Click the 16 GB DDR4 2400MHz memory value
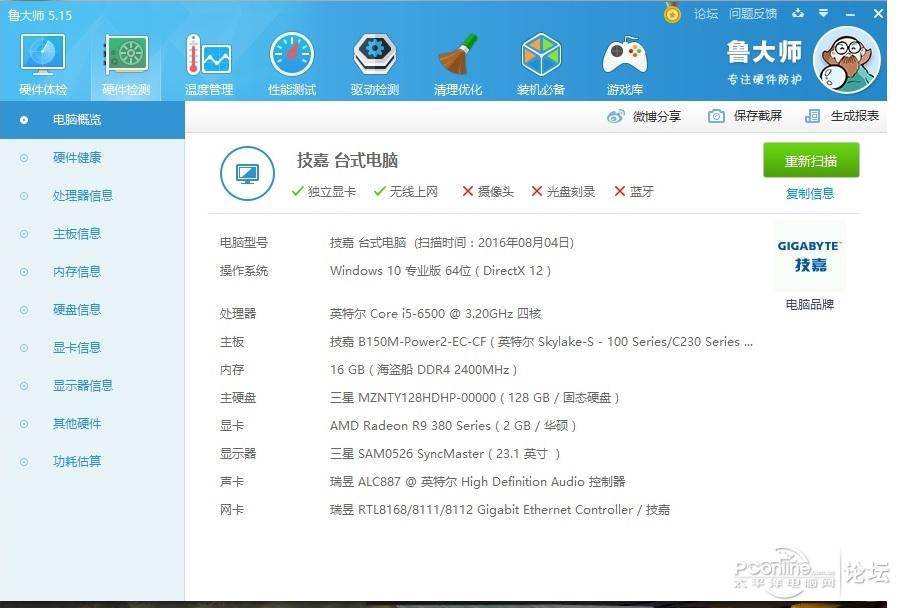 click(424, 370)
